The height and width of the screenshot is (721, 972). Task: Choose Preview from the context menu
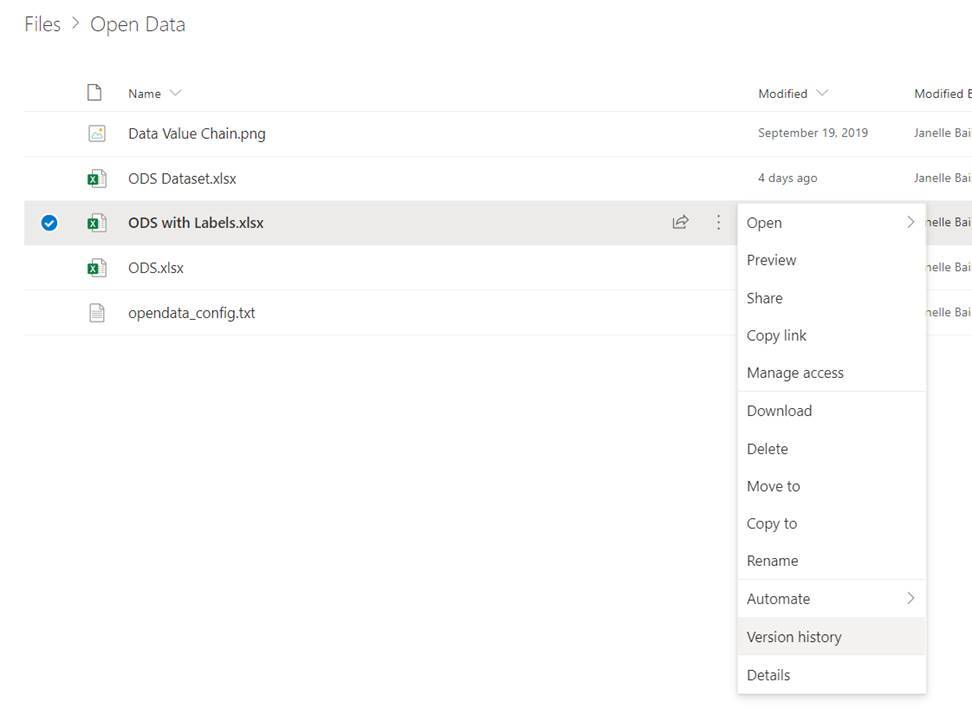pyautogui.click(x=831, y=260)
